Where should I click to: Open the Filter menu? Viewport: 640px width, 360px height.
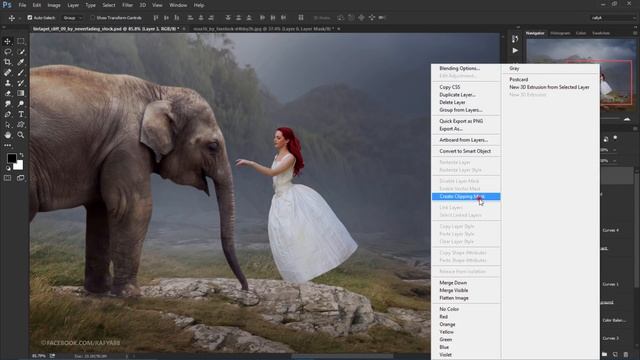point(127,5)
